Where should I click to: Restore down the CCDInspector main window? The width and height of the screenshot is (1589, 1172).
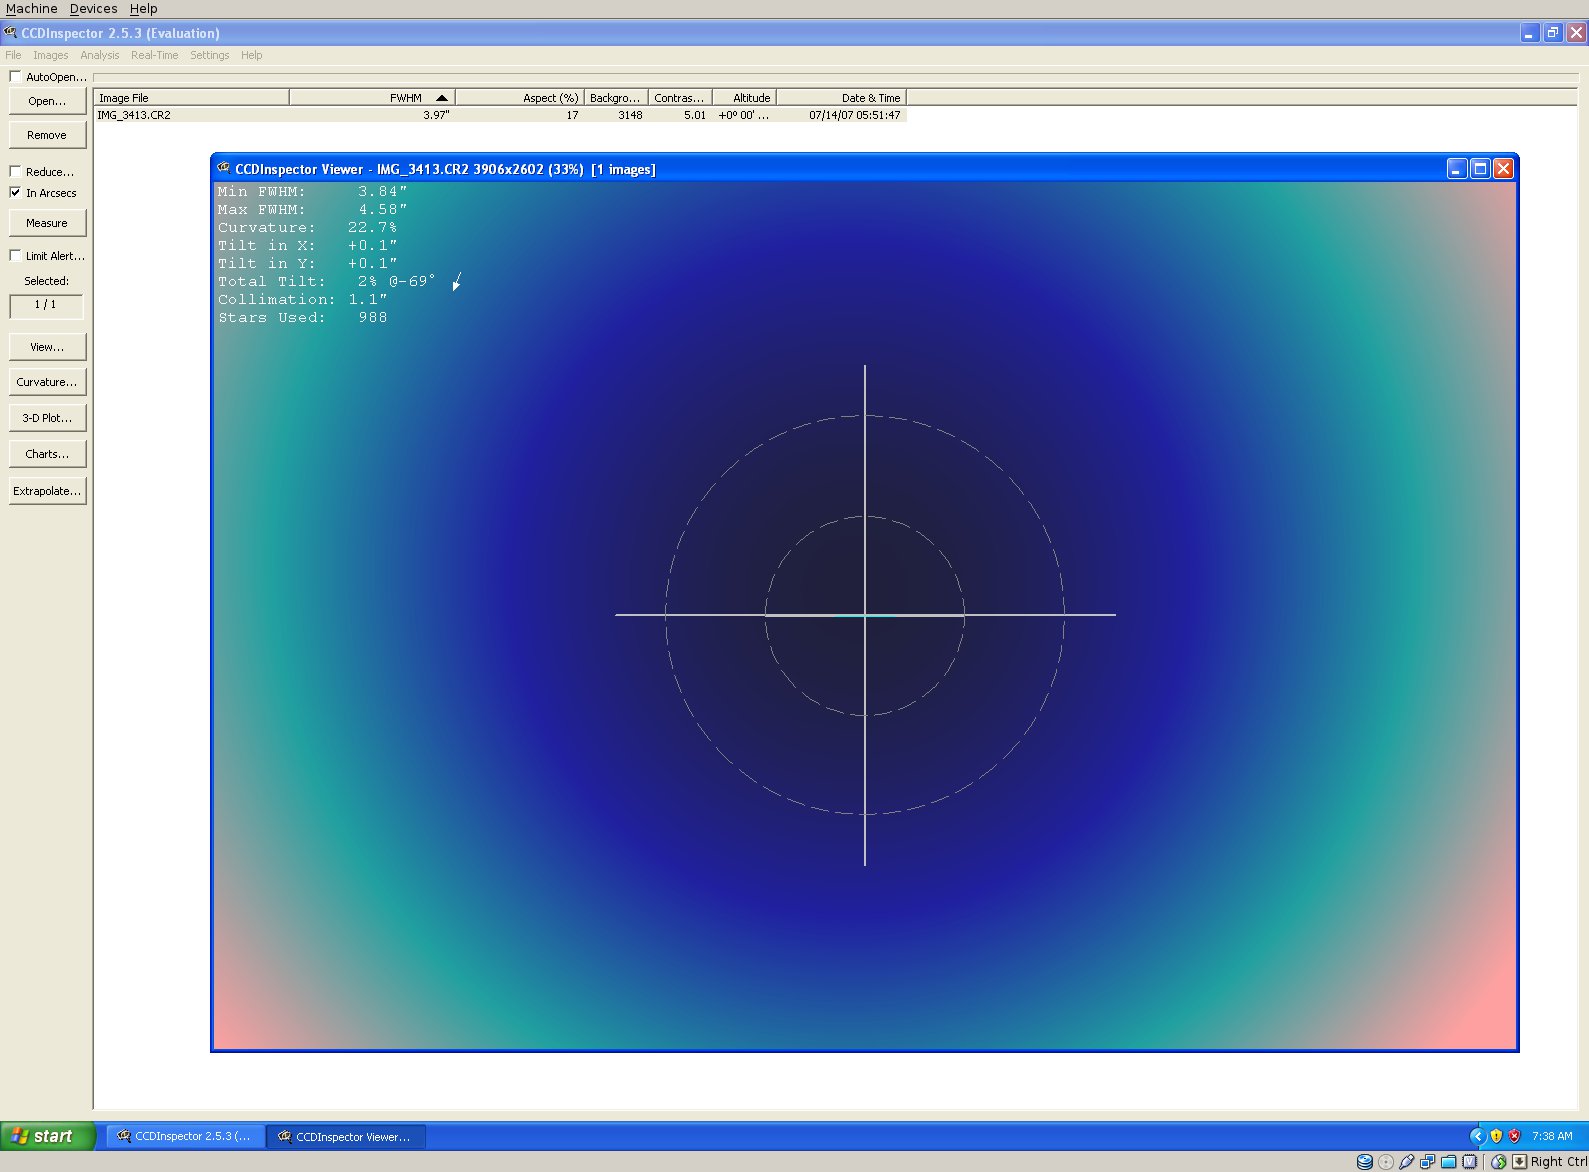(1552, 33)
